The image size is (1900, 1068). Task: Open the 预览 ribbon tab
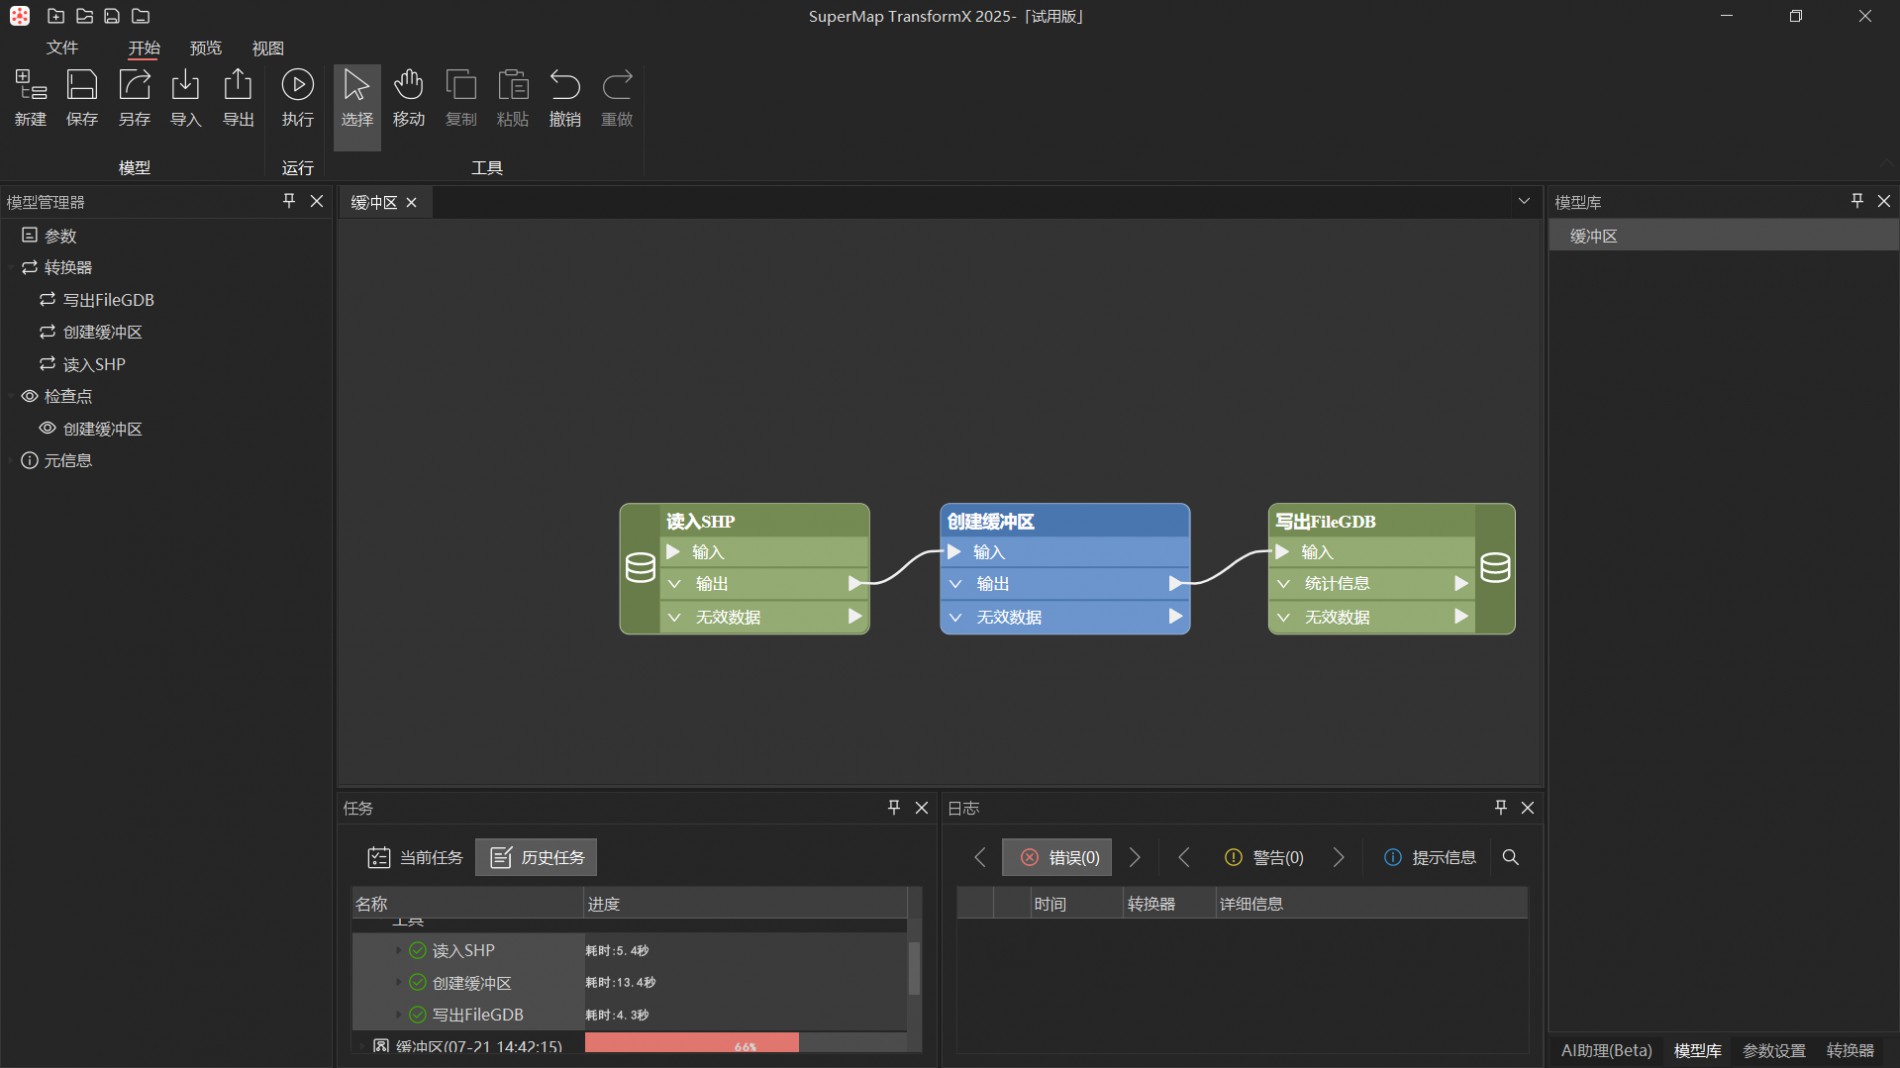coord(206,47)
